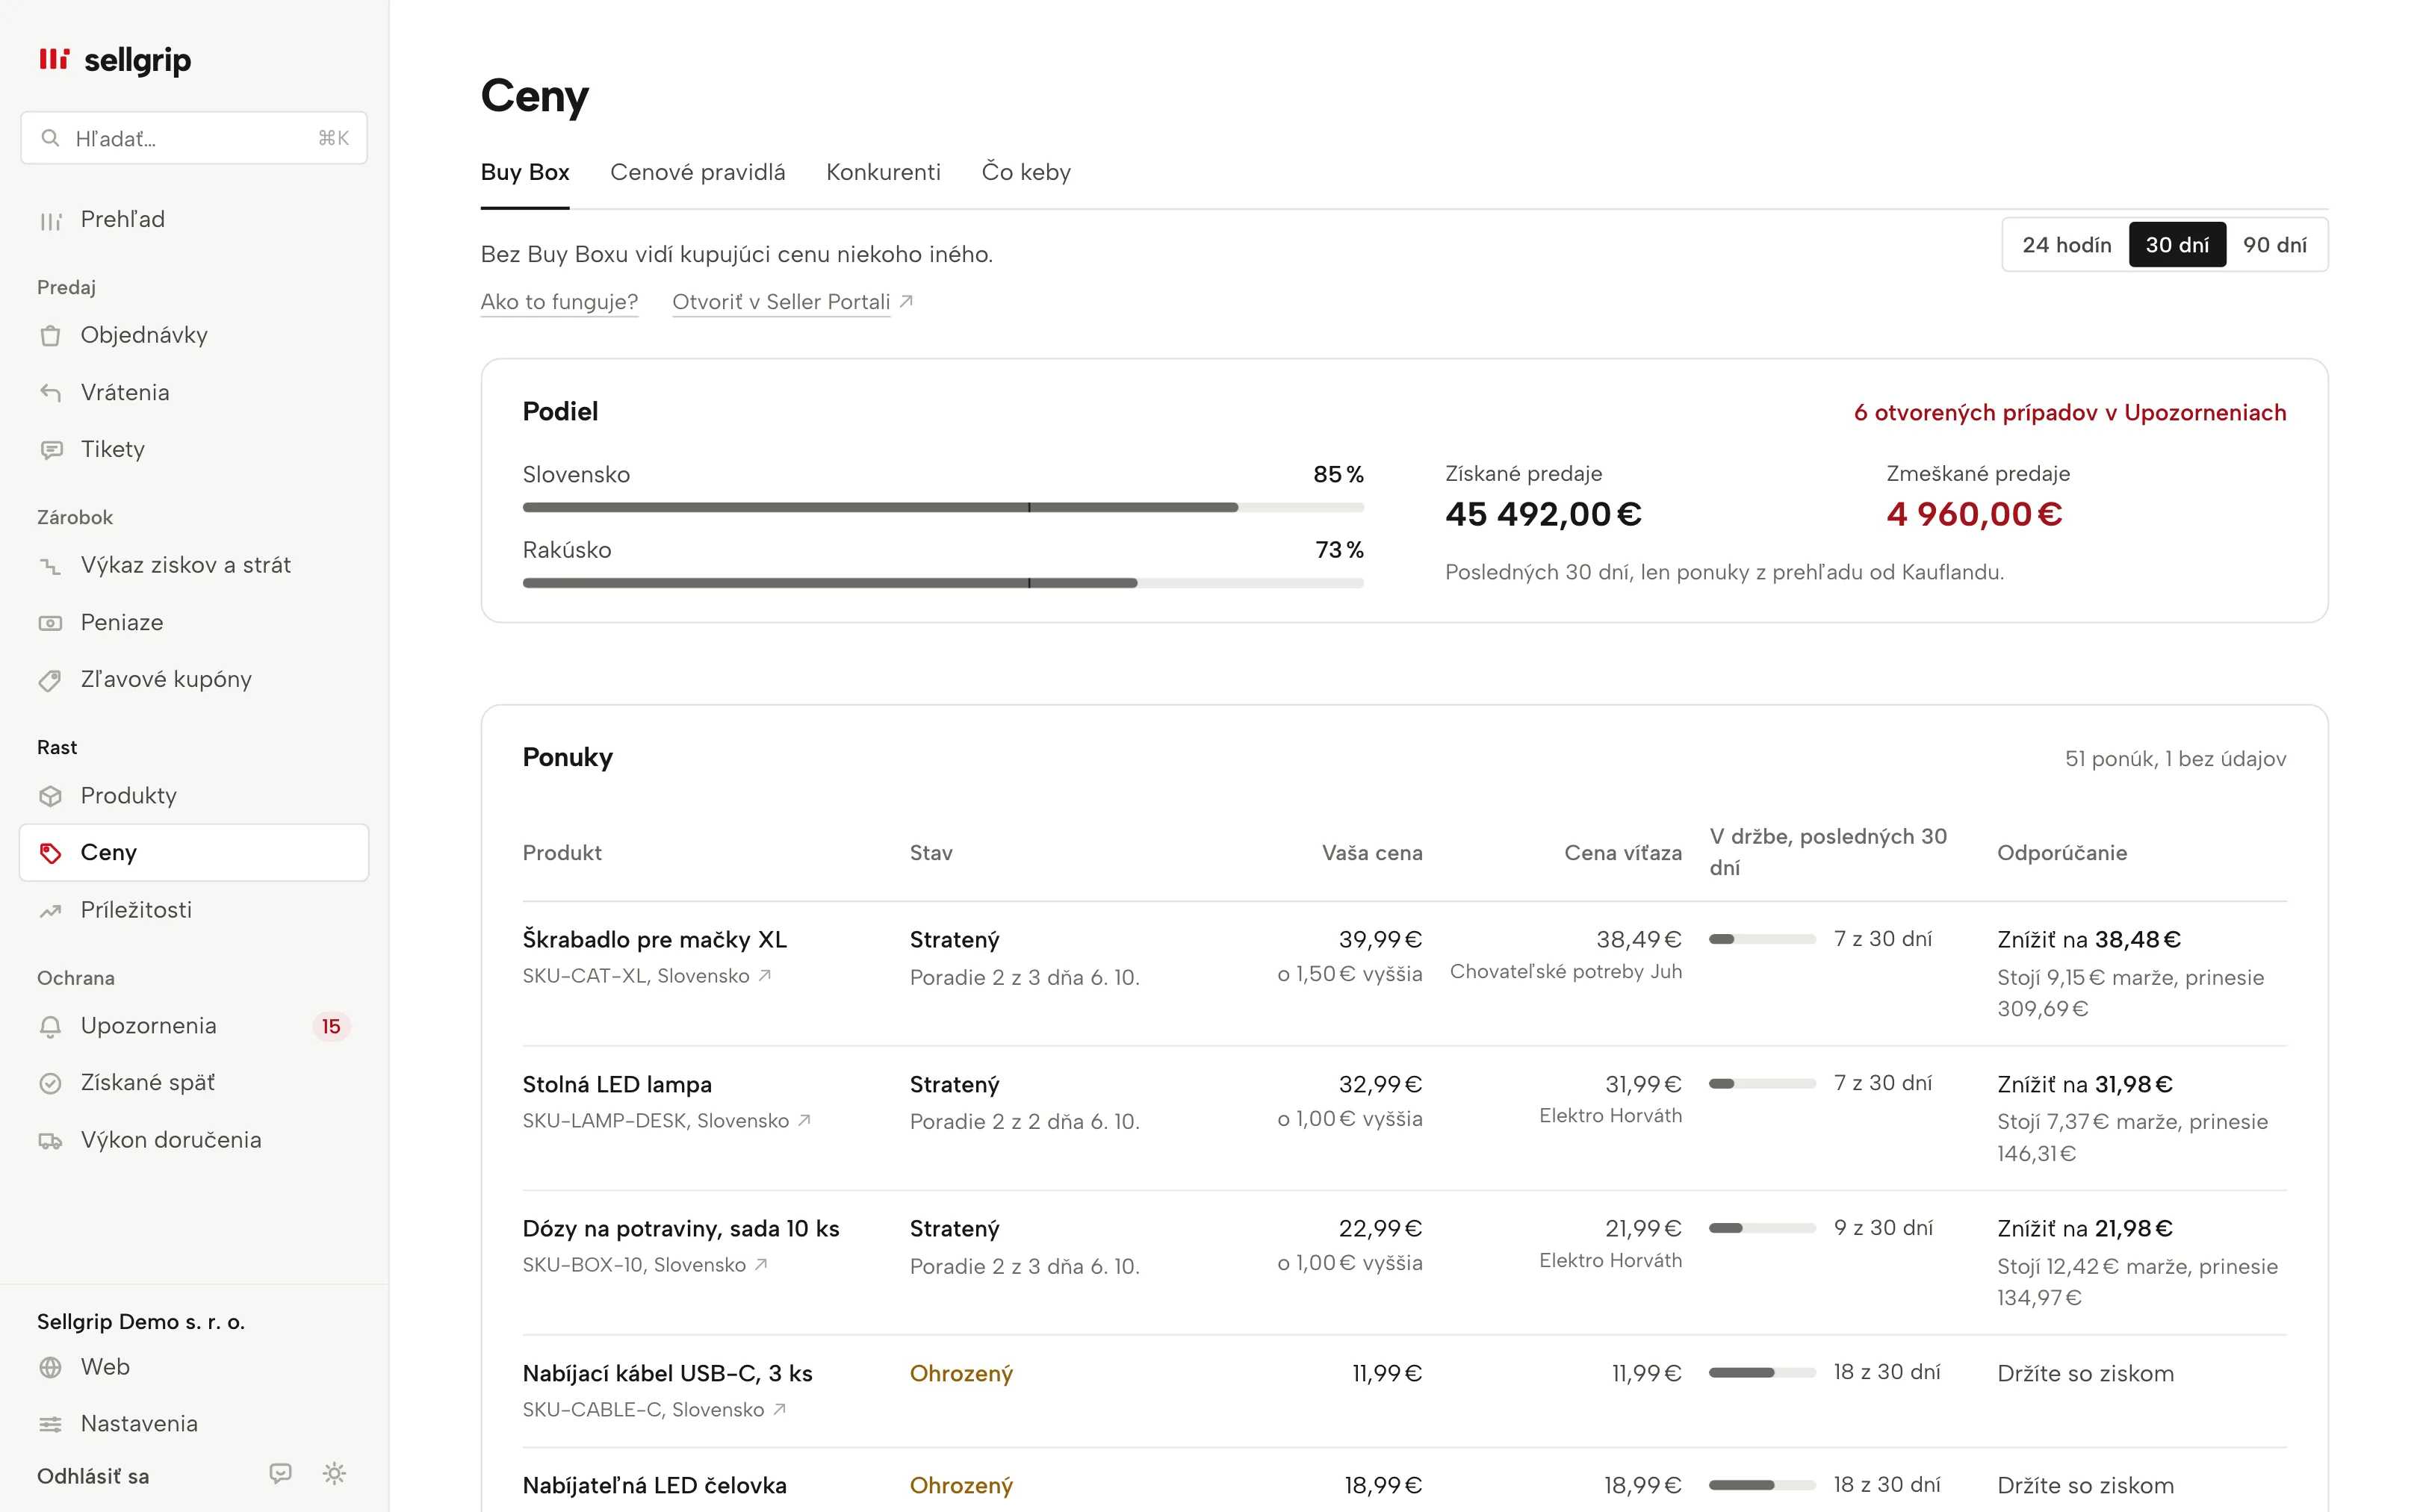The width and height of the screenshot is (2420, 1512).
Task: Switch to the Cenové pravidlá tab
Action: [x=698, y=172]
